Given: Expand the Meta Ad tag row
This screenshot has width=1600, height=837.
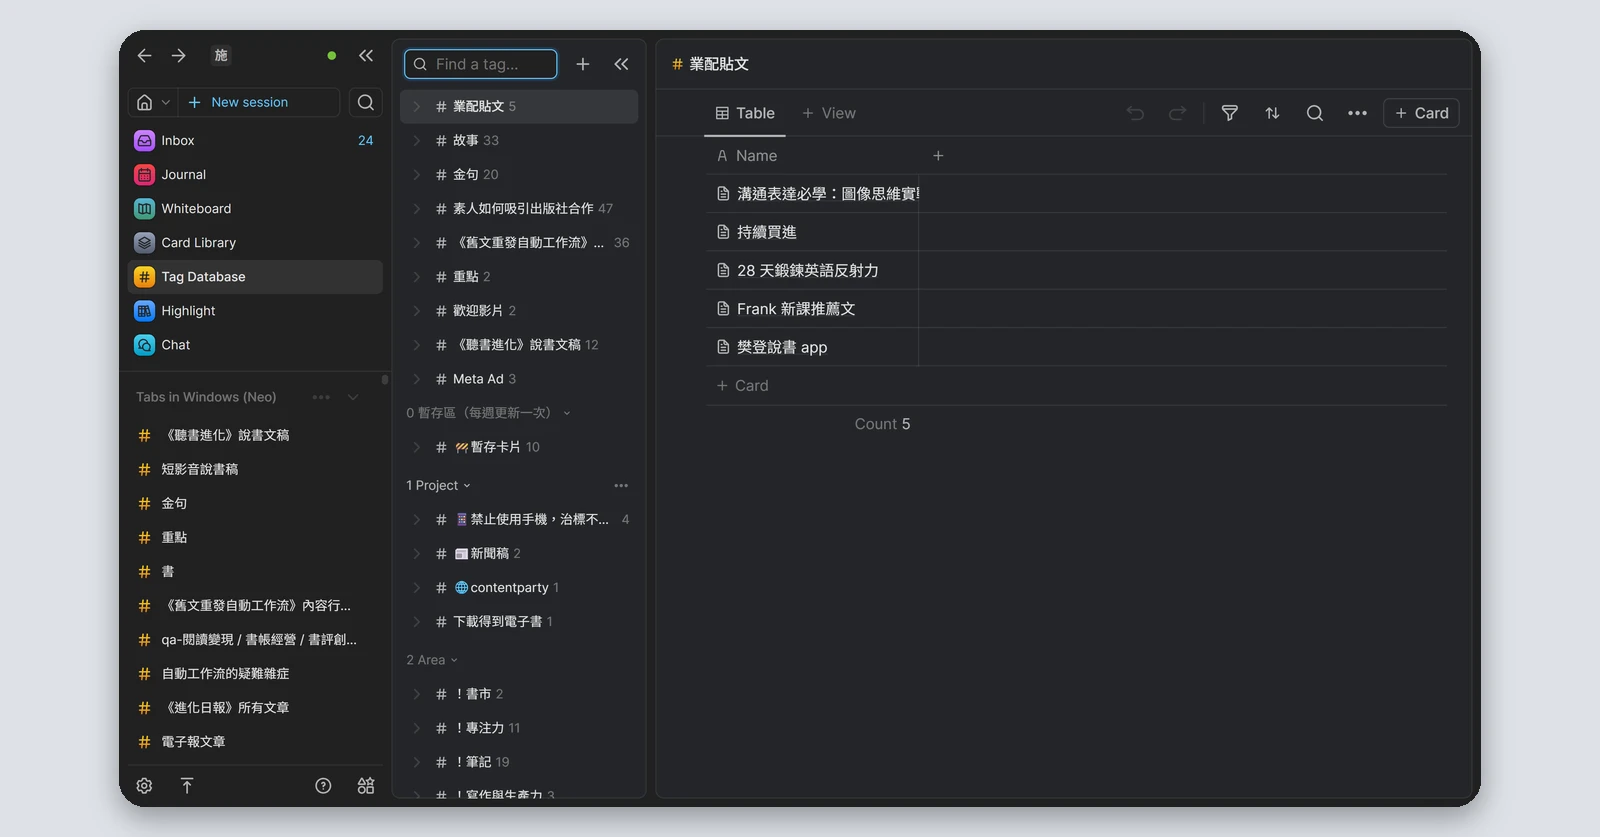Looking at the screenshot, I should point(417,379).
